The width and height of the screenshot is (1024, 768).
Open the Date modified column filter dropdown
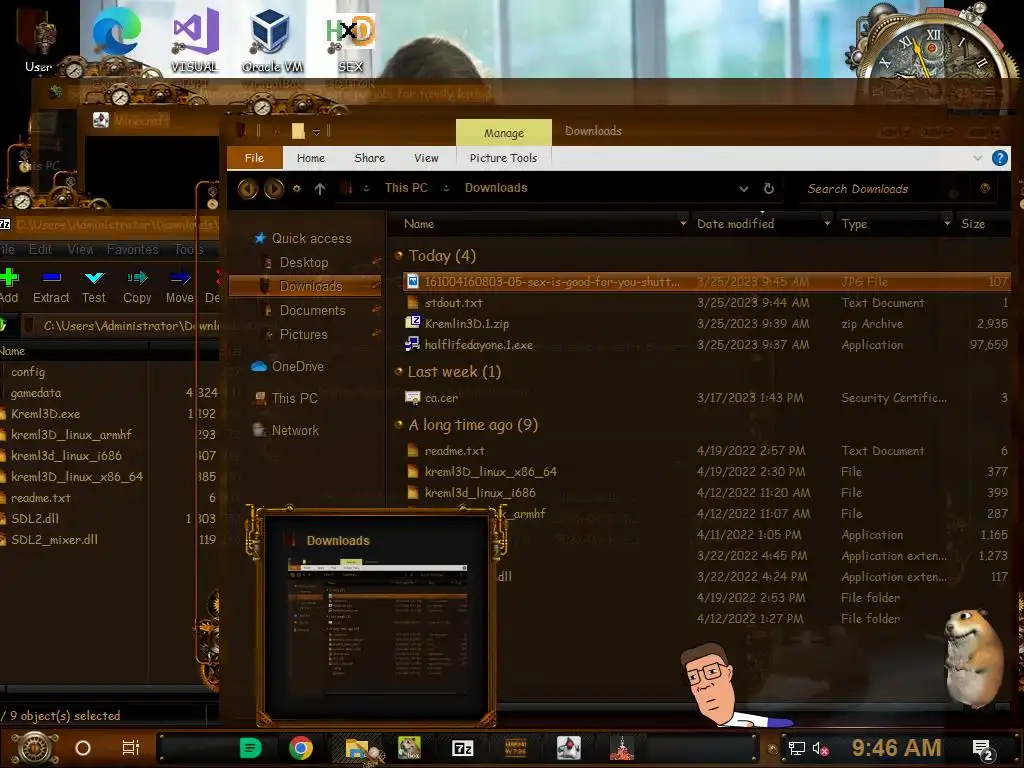coord(827,223)
